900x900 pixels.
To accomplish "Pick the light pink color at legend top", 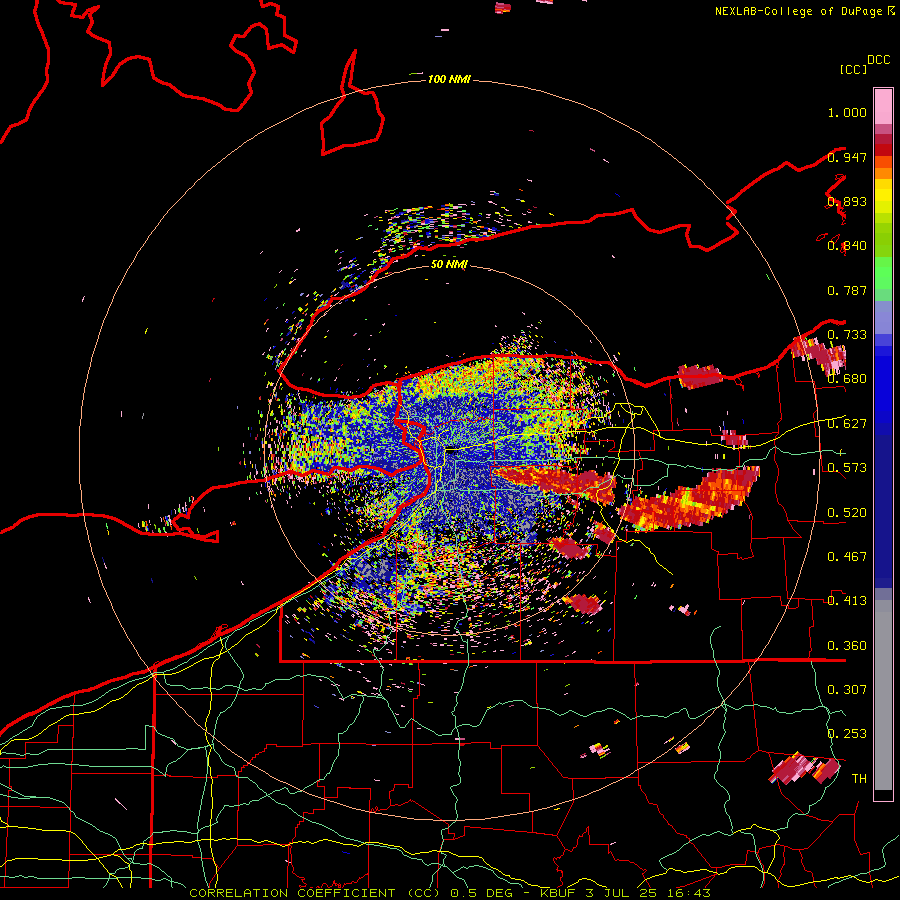I will coord(883,106).
